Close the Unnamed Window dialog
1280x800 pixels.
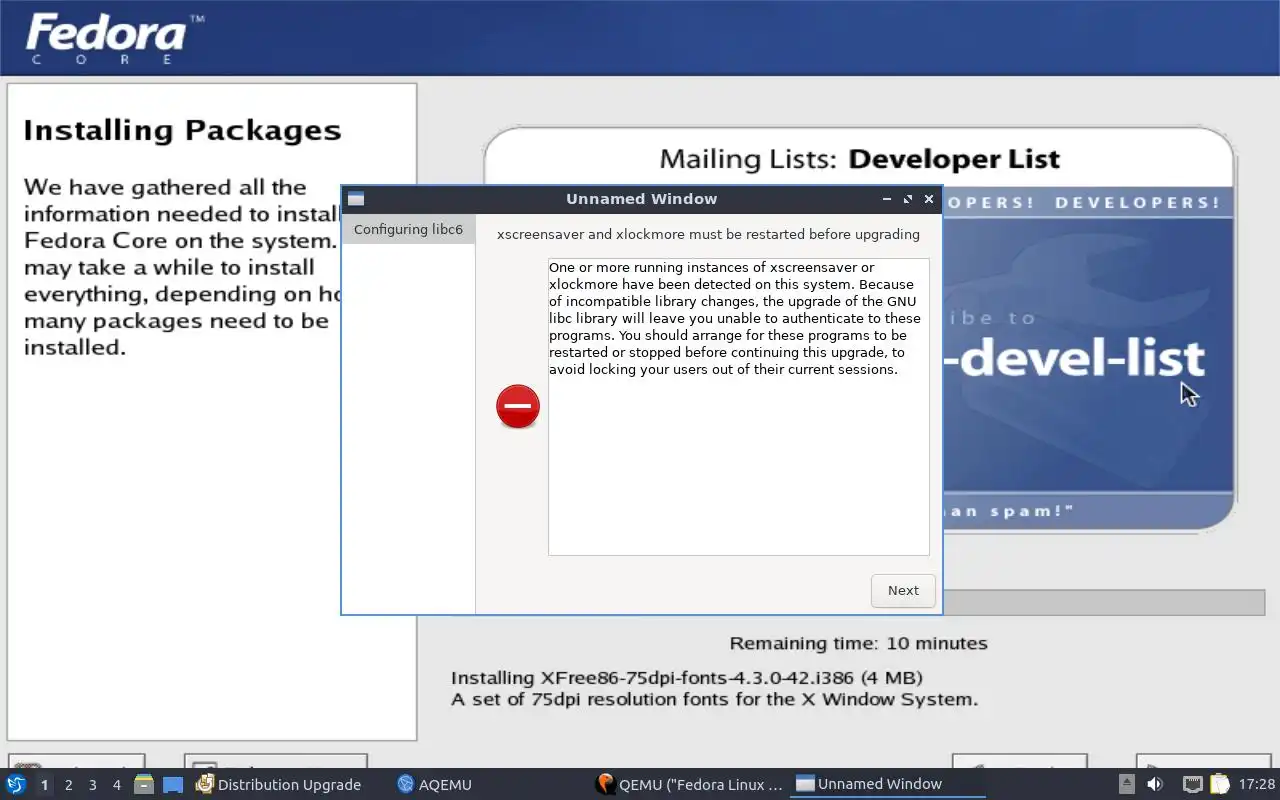(x=929, y=199)
